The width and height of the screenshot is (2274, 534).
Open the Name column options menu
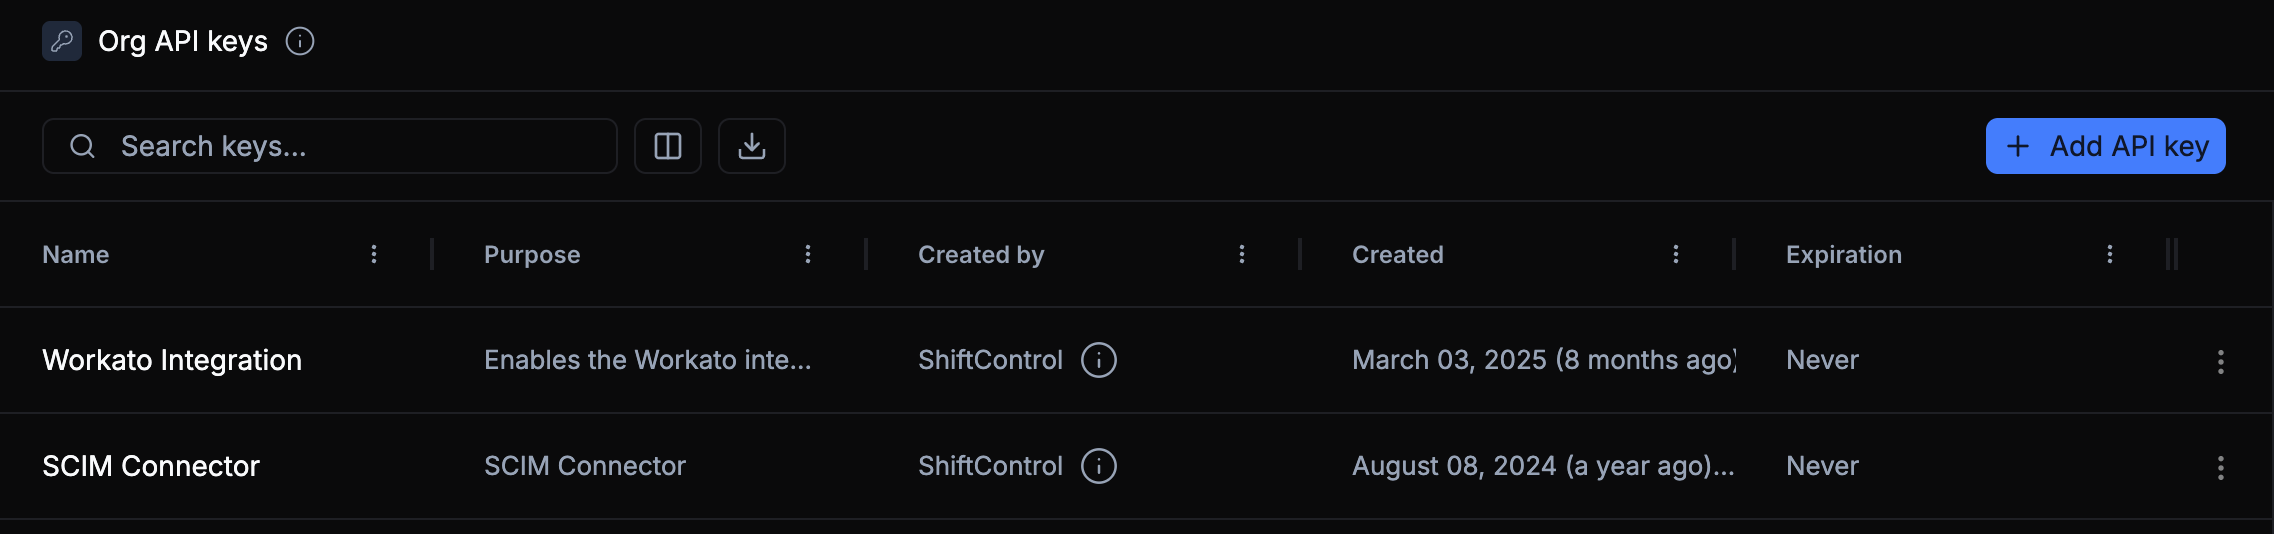click(374, 254)
